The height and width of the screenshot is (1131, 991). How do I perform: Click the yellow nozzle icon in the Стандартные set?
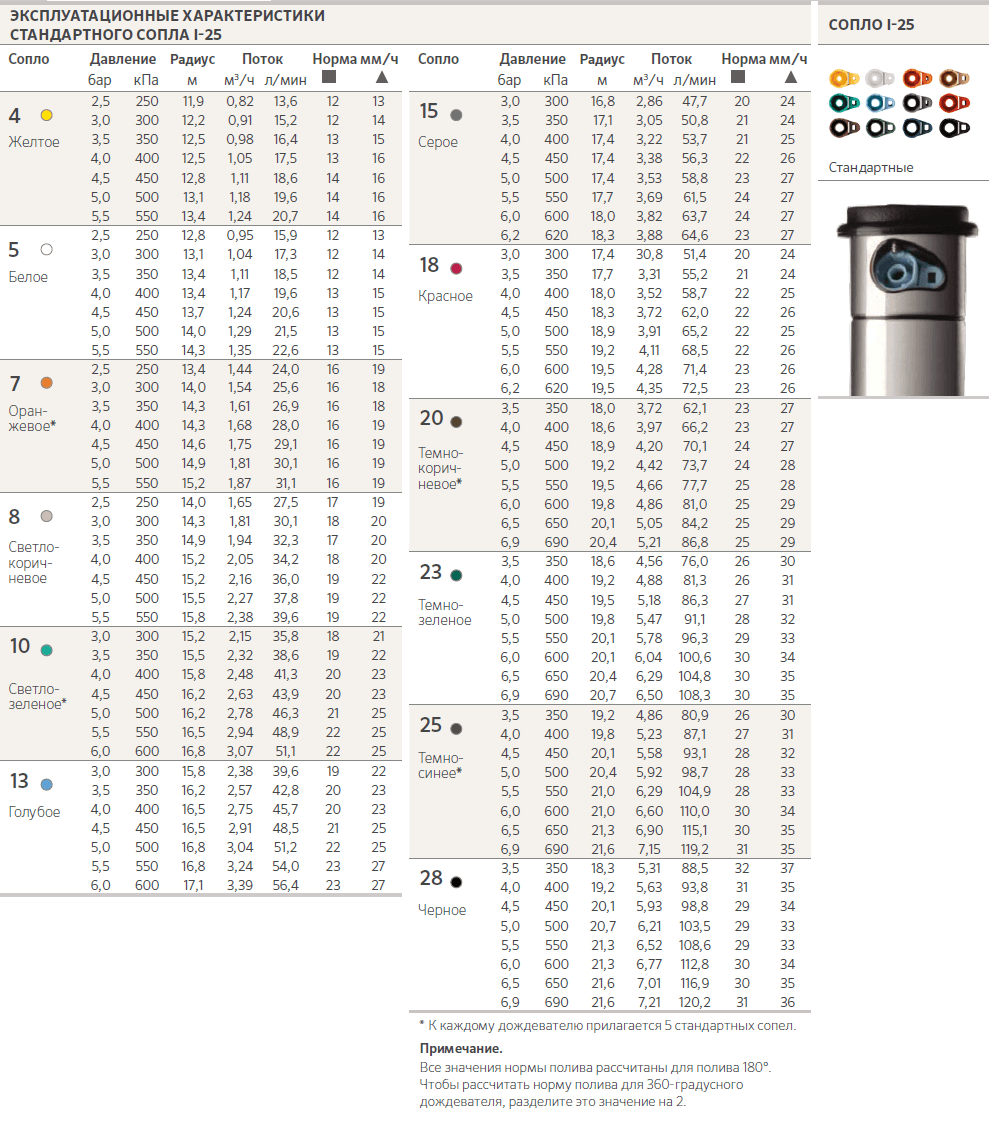click(844, 78)
